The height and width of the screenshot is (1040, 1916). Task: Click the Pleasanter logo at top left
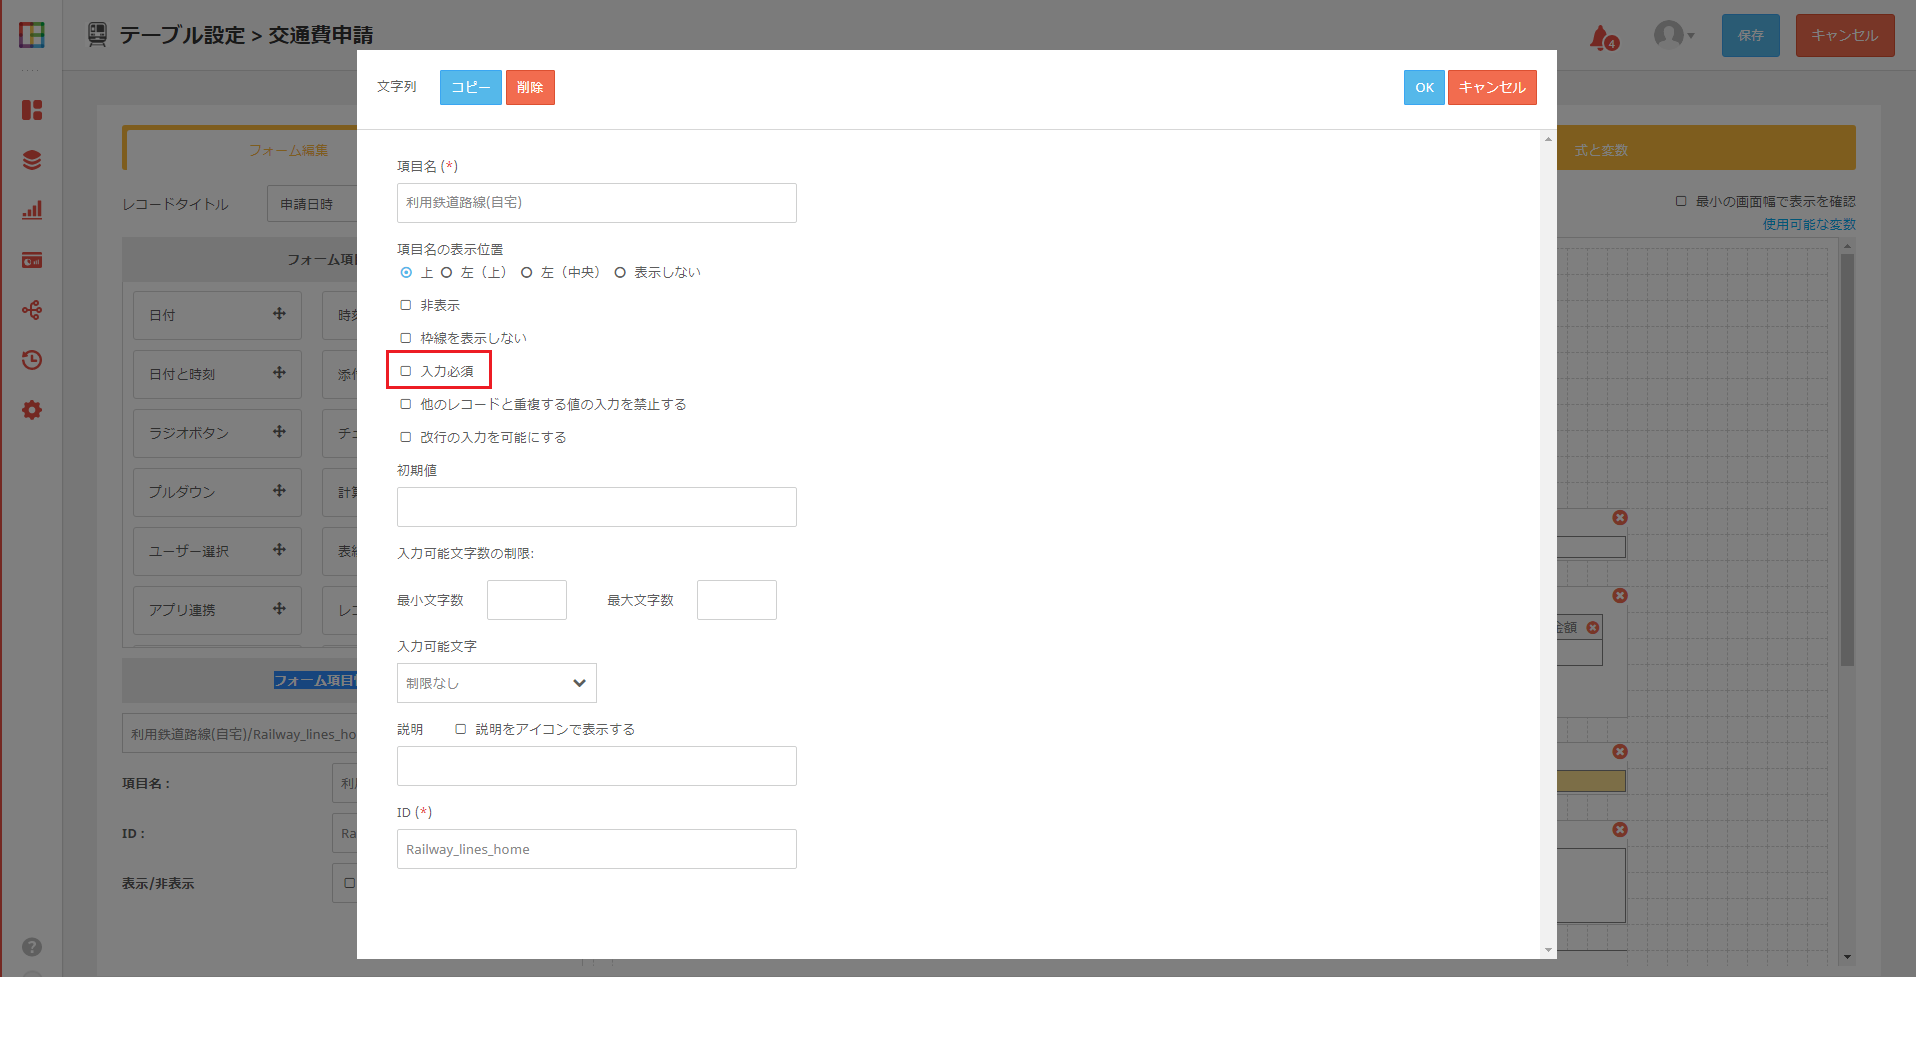click(x=32, y=35)
